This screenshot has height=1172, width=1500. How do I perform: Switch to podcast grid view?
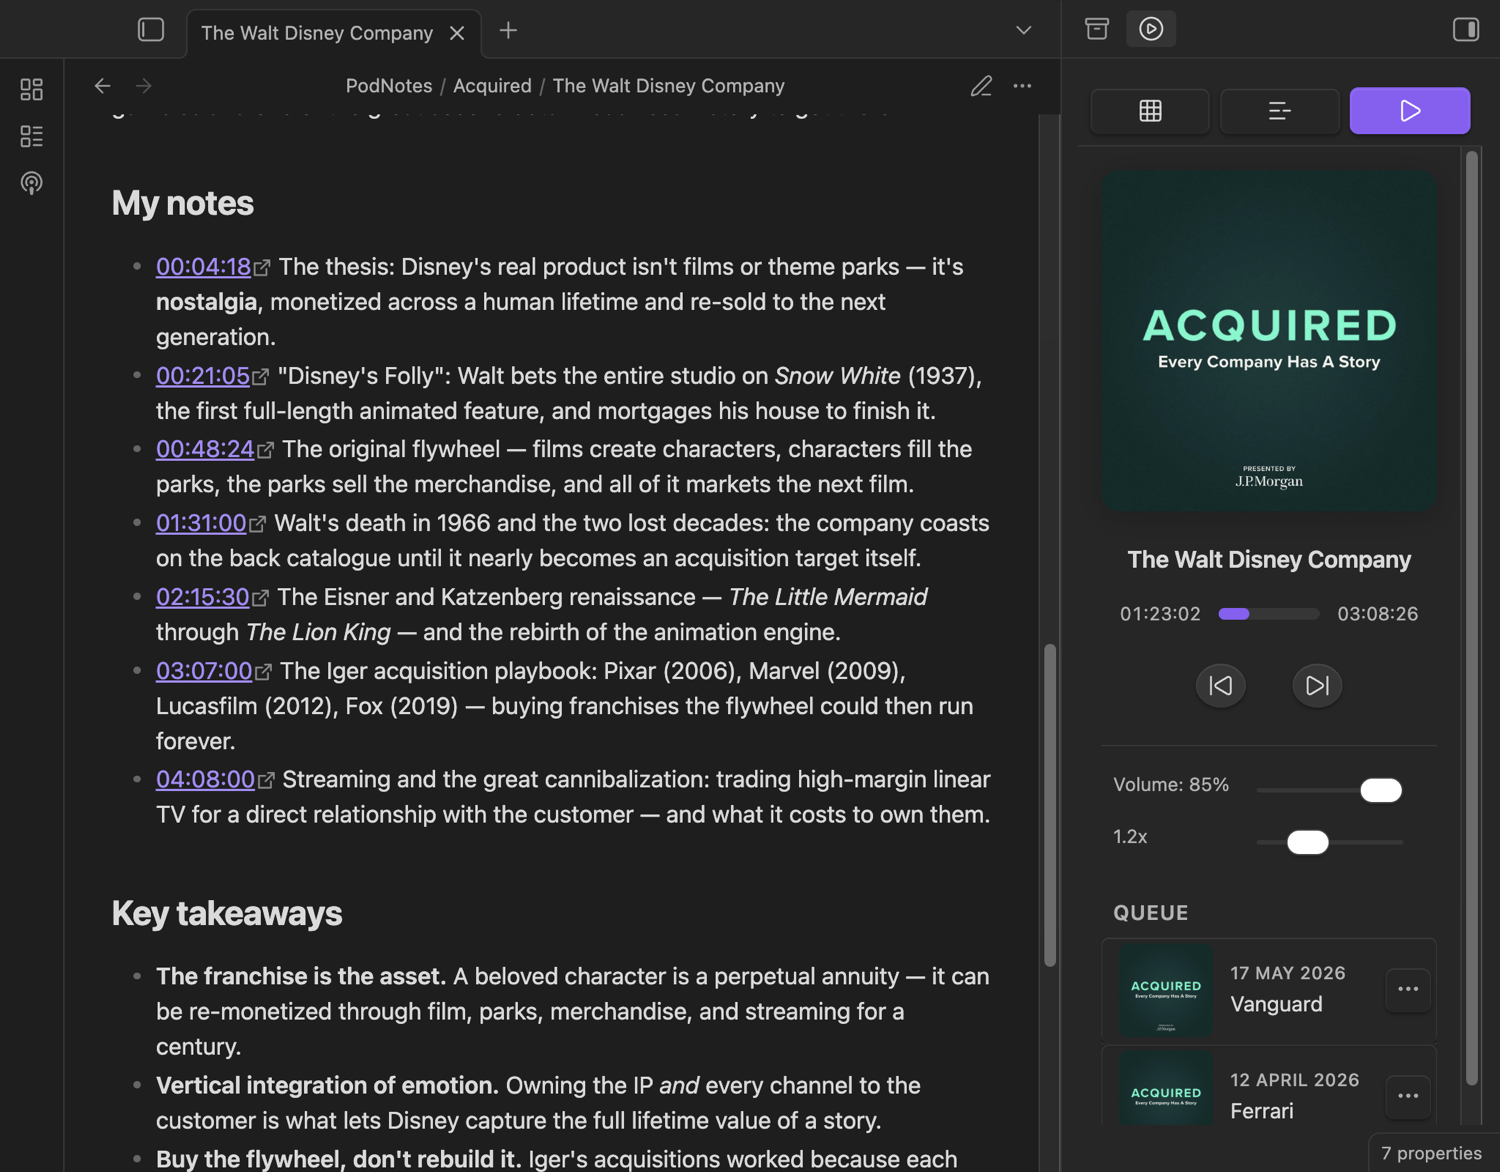(x=1150, y=111)
